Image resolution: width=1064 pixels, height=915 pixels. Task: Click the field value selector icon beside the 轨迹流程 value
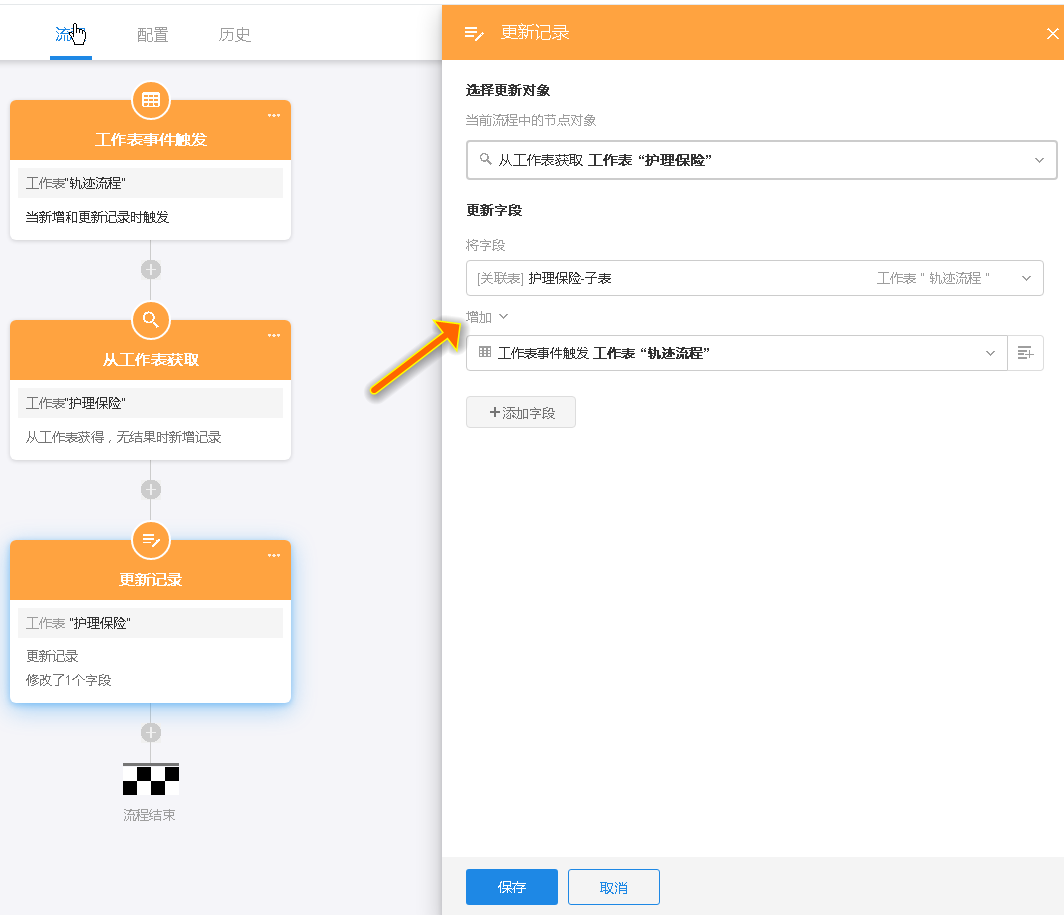[1025, 353]
